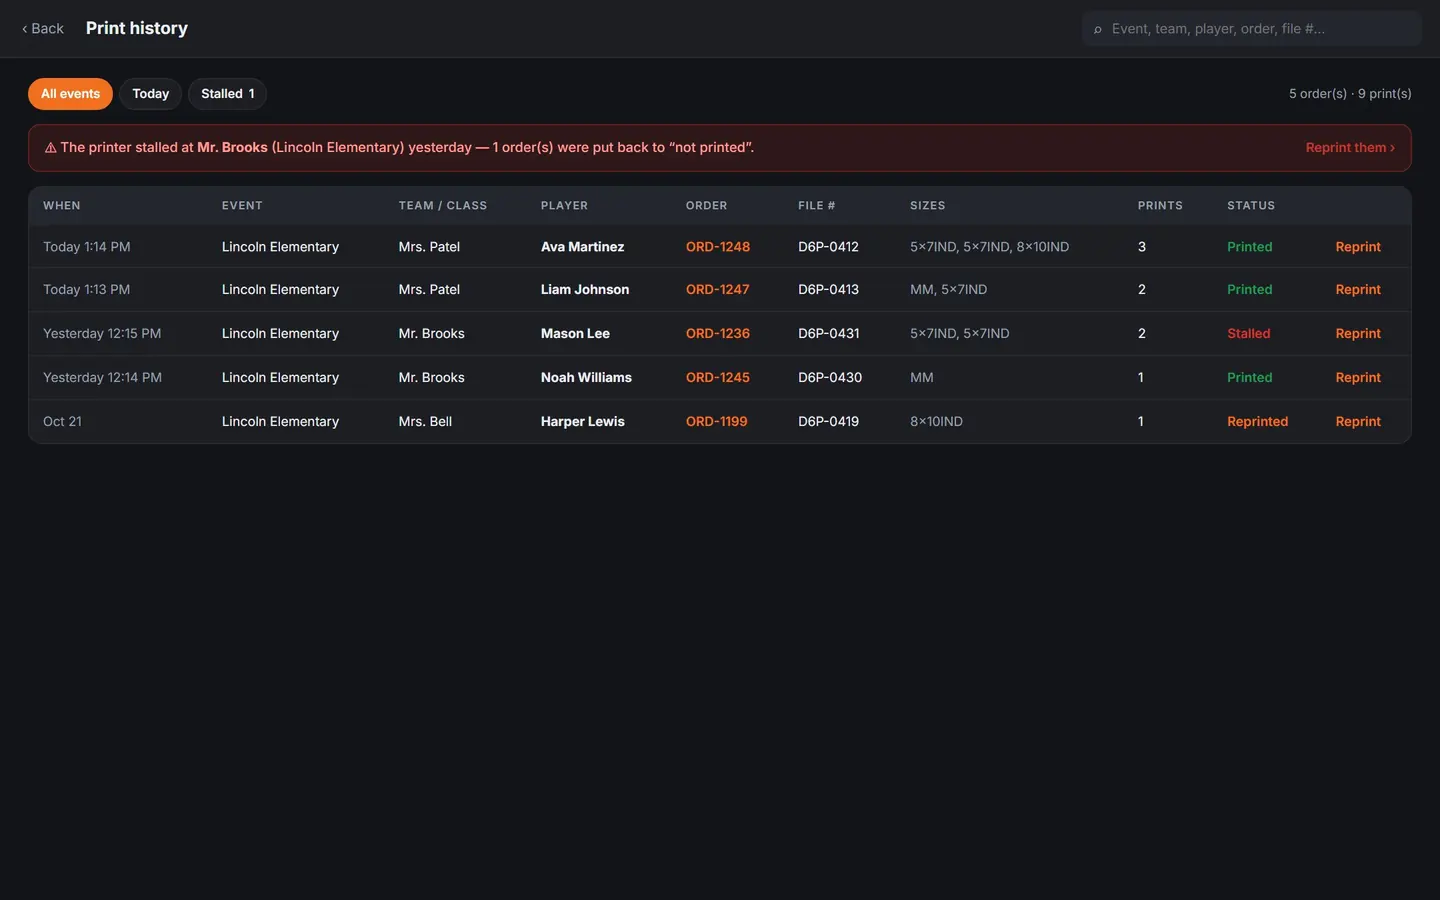Image resolution: width=1440 pixels, height=900 pixels.
Task: Click the 'MM, 5×7IND' sizes cell
Action: point(948,290)
